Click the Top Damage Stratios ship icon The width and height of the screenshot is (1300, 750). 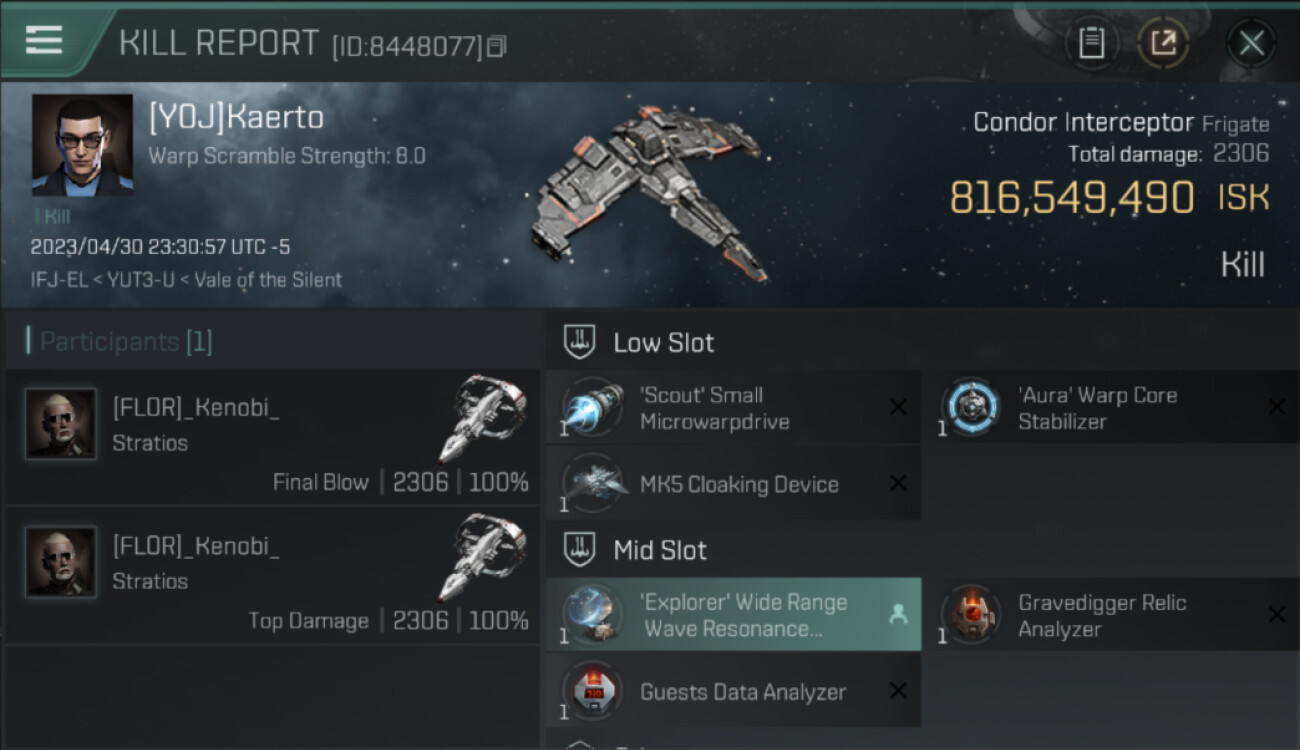pyautogui.click(x=482, y=557)
